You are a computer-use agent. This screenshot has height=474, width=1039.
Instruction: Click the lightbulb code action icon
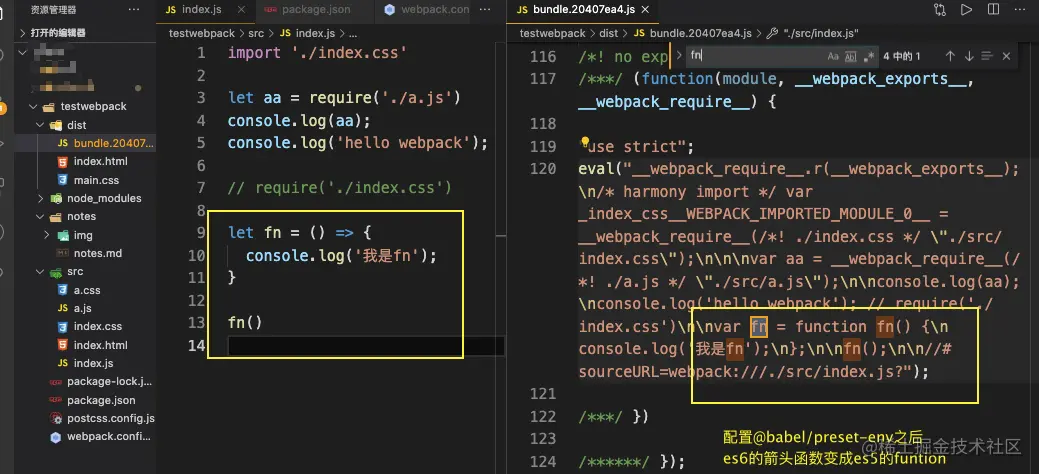(x=585, y=141)
